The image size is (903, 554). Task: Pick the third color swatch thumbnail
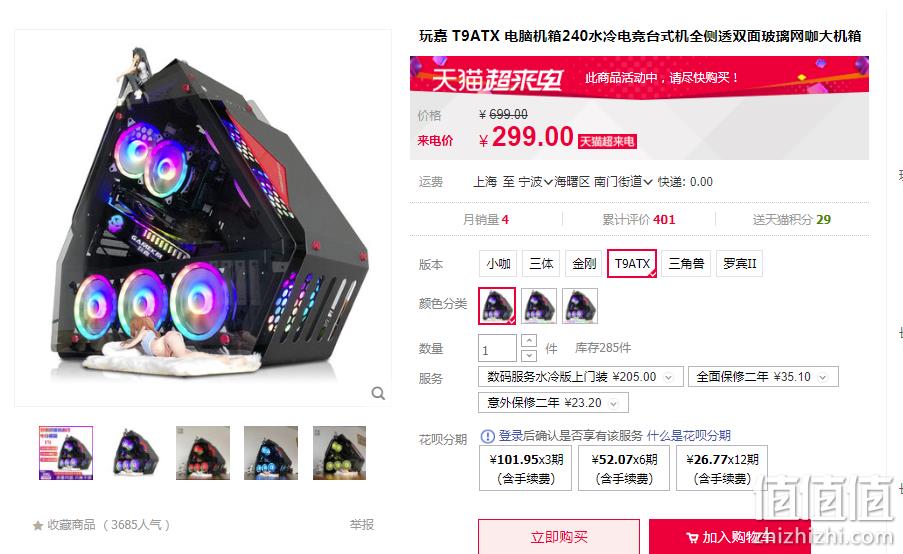[580, 306]
